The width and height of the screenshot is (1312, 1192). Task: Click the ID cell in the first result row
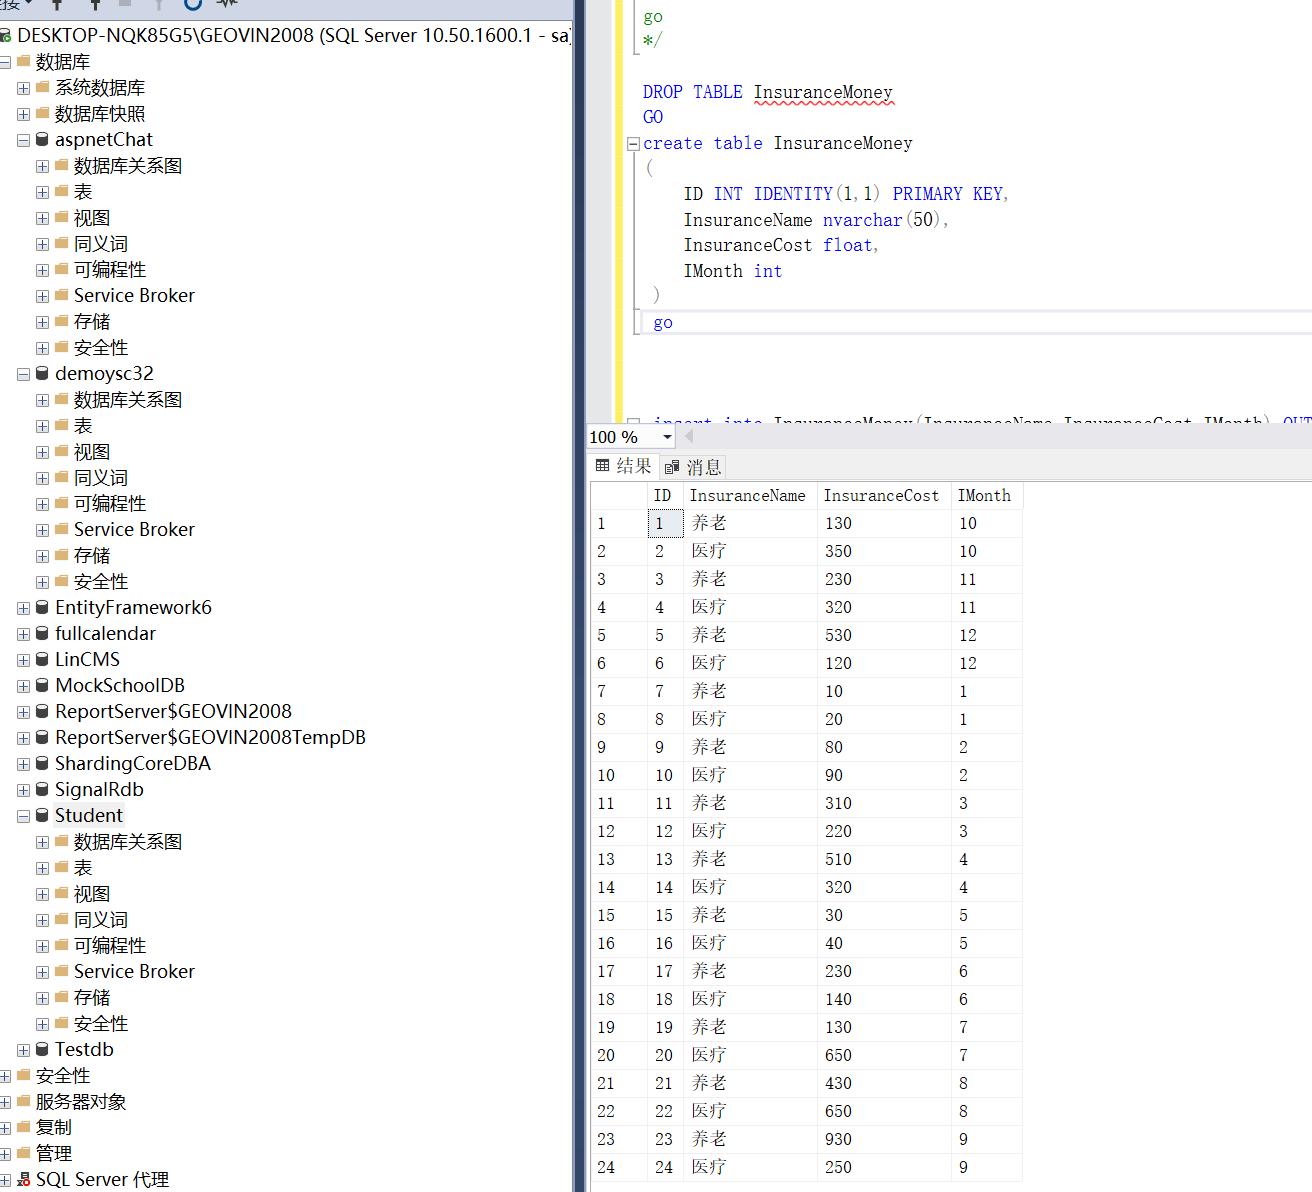[x=665, y=523]
